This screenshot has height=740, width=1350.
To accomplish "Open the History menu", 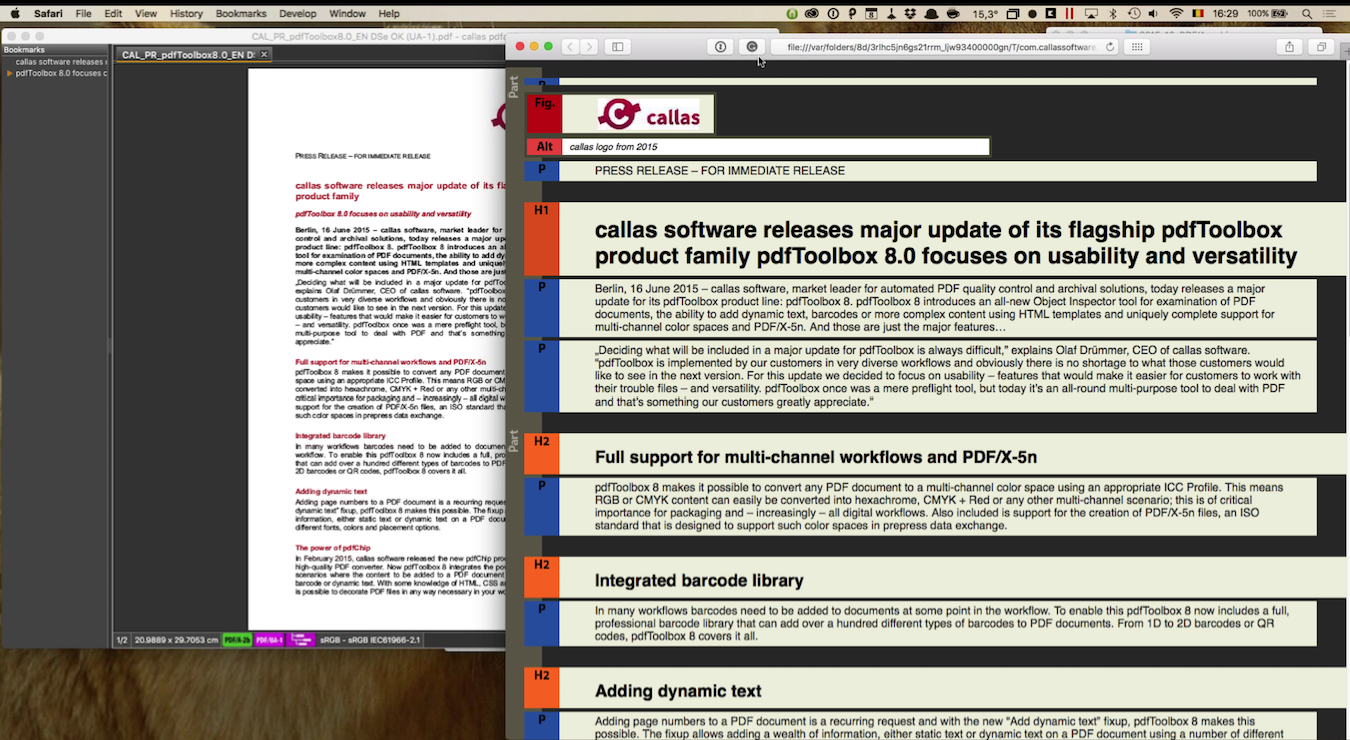I will pyautogui.click(x=186, y=13).
